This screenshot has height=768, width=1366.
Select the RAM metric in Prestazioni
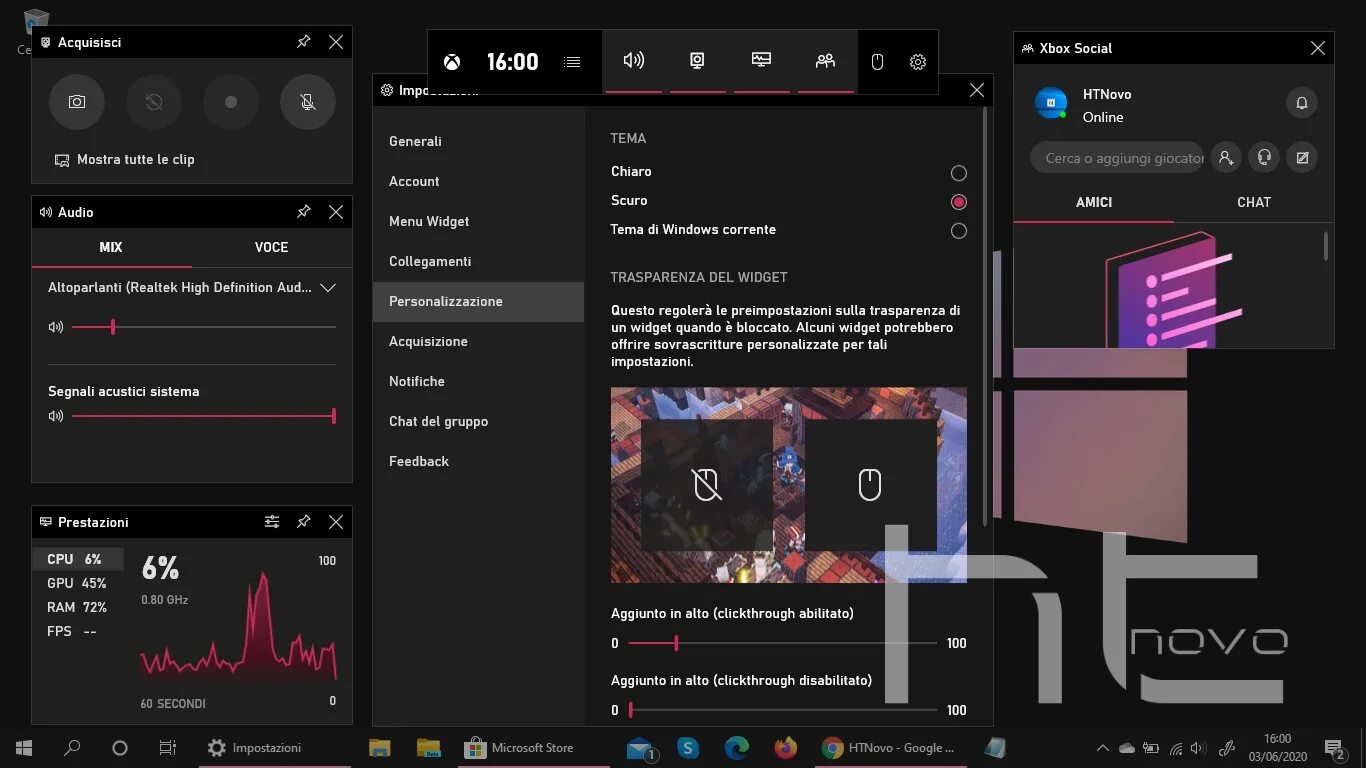pyautogui.click(x=78, y=607)
